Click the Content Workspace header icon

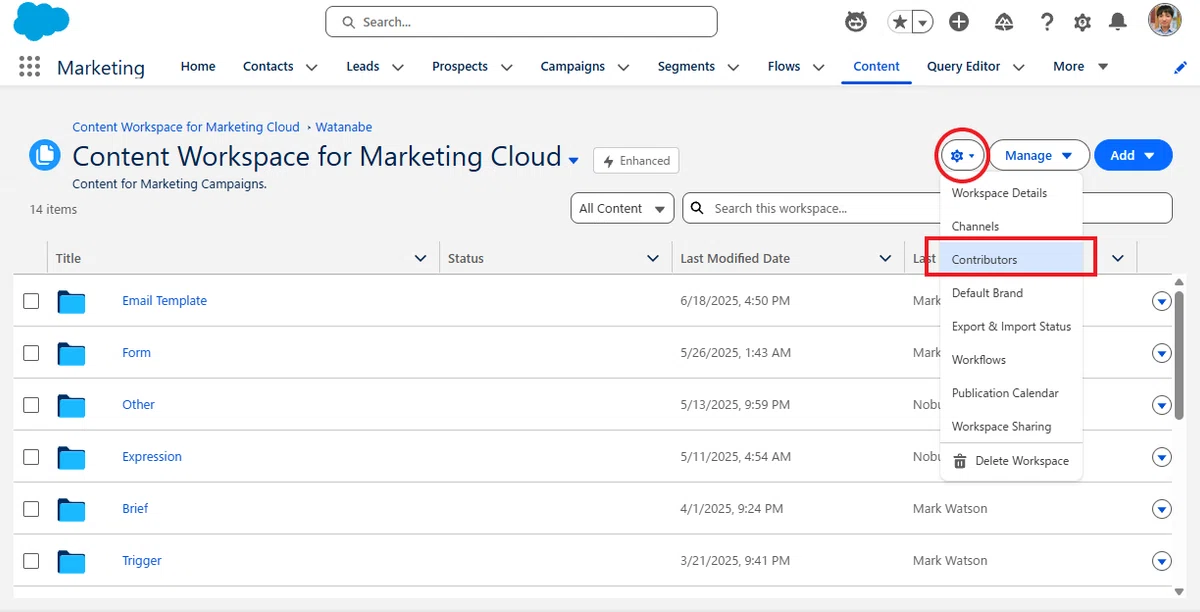pyautogui.click(x=45, y=155)
